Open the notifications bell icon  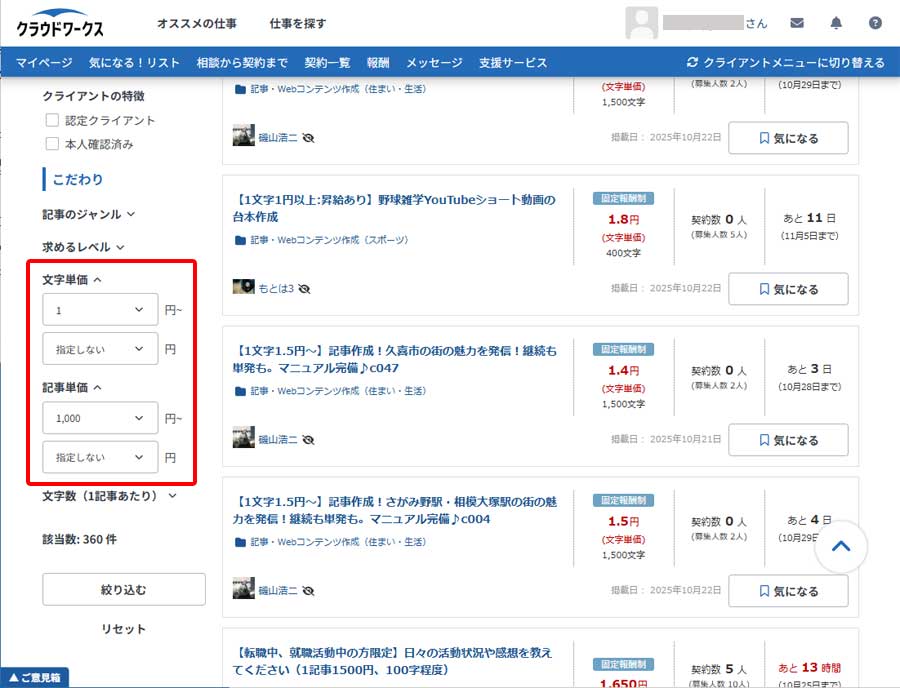click(836, 23)
